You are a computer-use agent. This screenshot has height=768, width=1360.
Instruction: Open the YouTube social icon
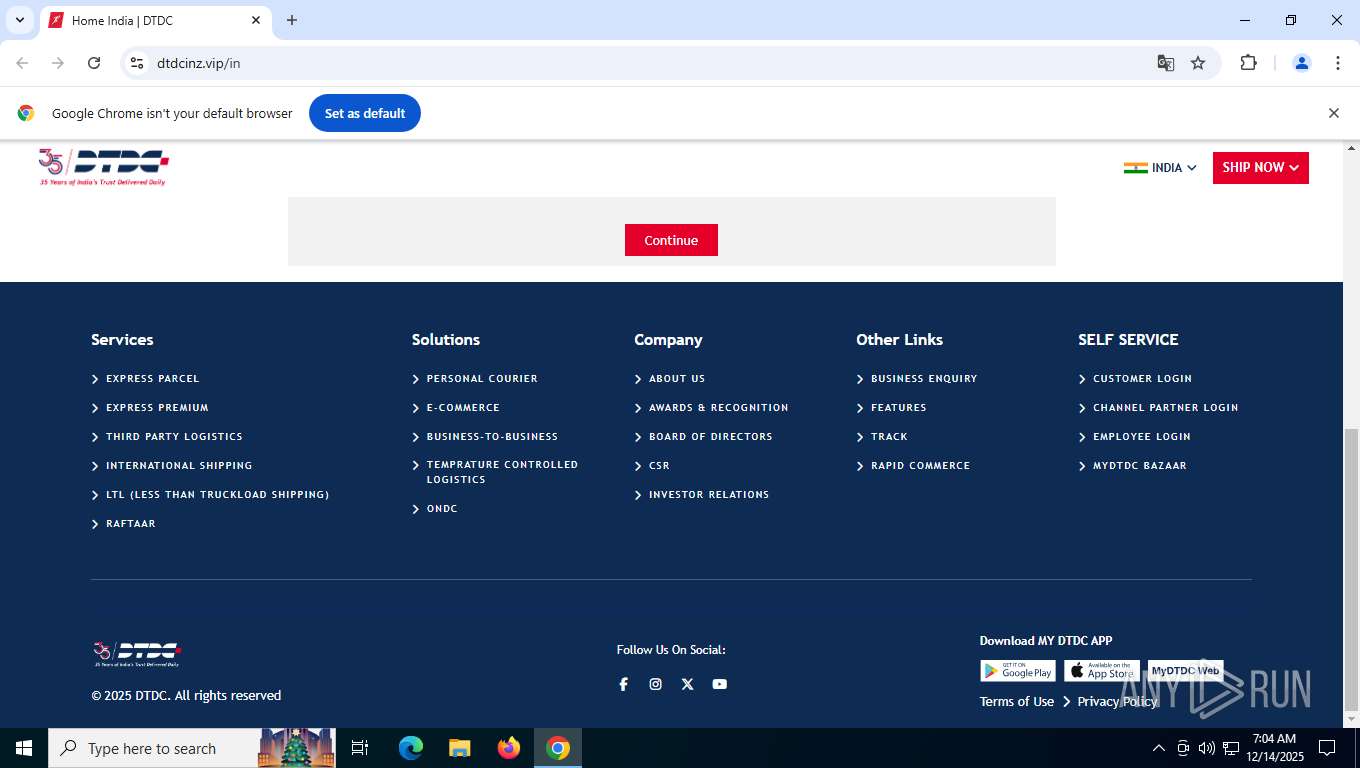click(719, 684)
